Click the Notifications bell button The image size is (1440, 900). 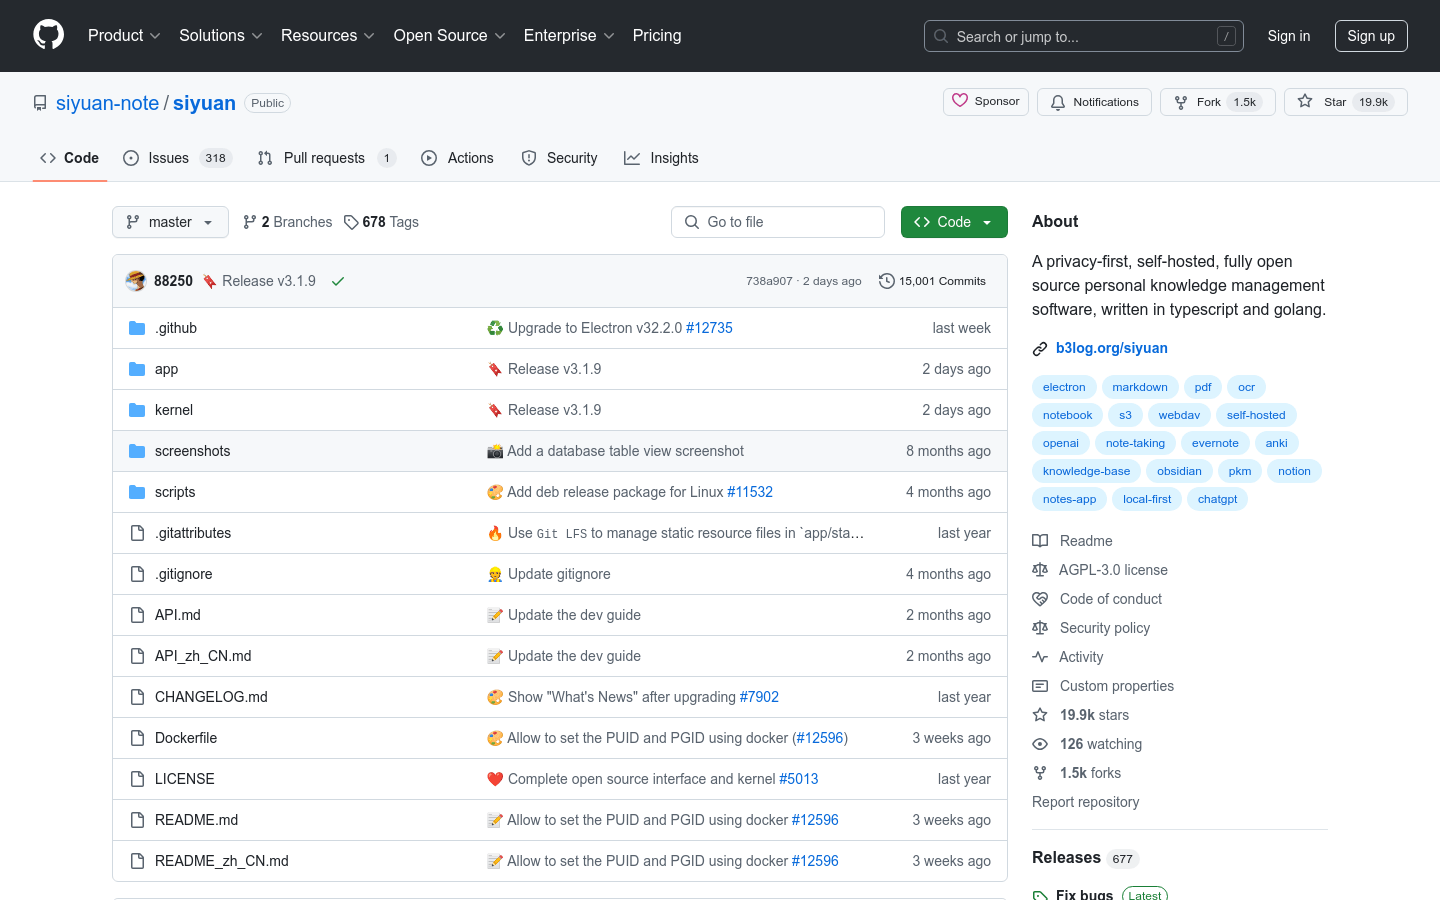[x=1094, y=102]
